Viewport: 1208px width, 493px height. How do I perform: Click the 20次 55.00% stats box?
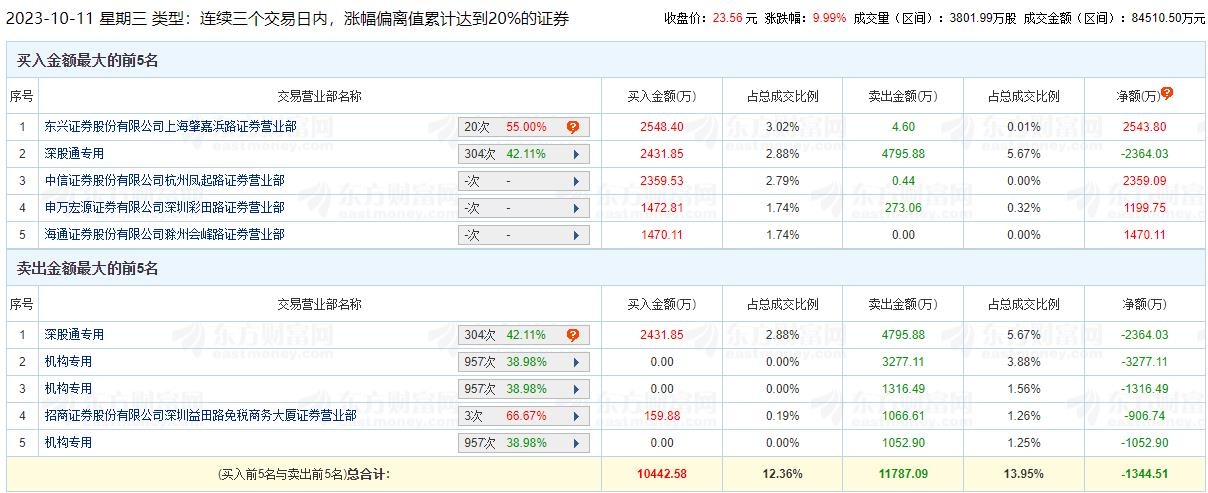(515, 127)
